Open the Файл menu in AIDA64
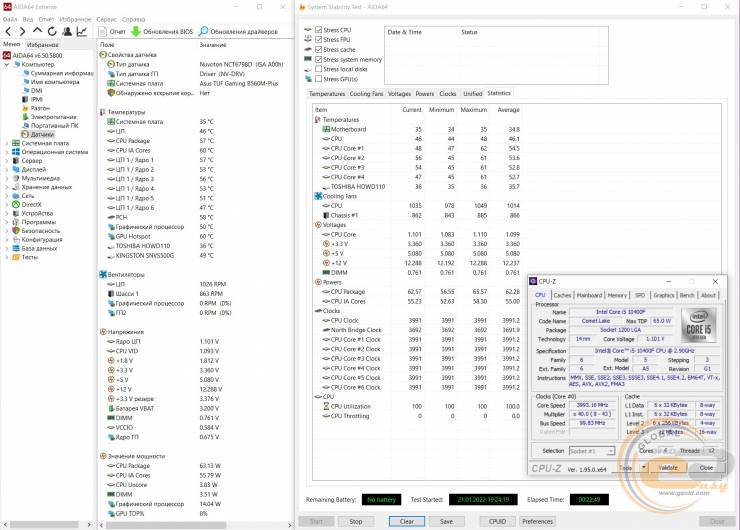Viewport: 740px width, 530px height. point(10,19)
